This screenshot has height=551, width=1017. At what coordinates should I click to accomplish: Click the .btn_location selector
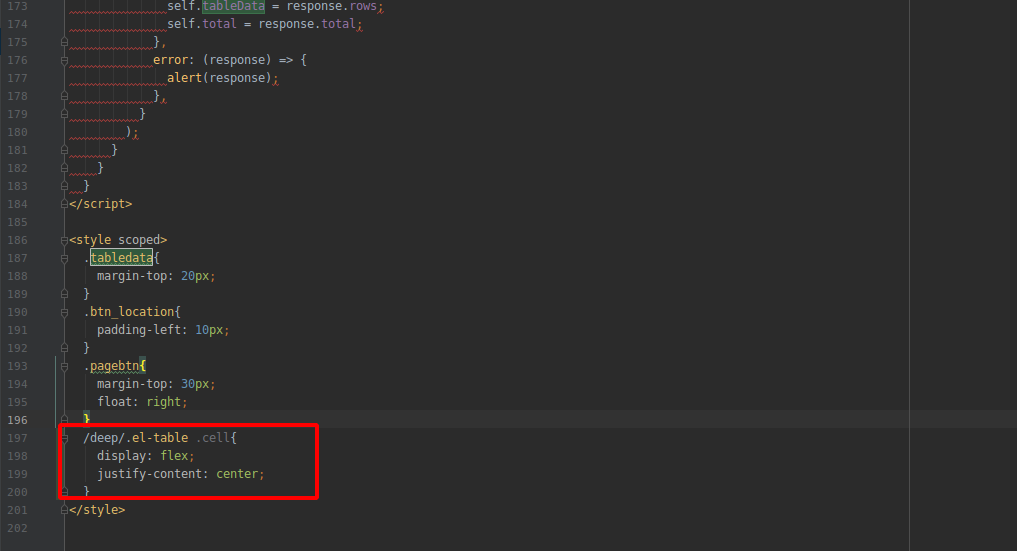tap(129, 312)
